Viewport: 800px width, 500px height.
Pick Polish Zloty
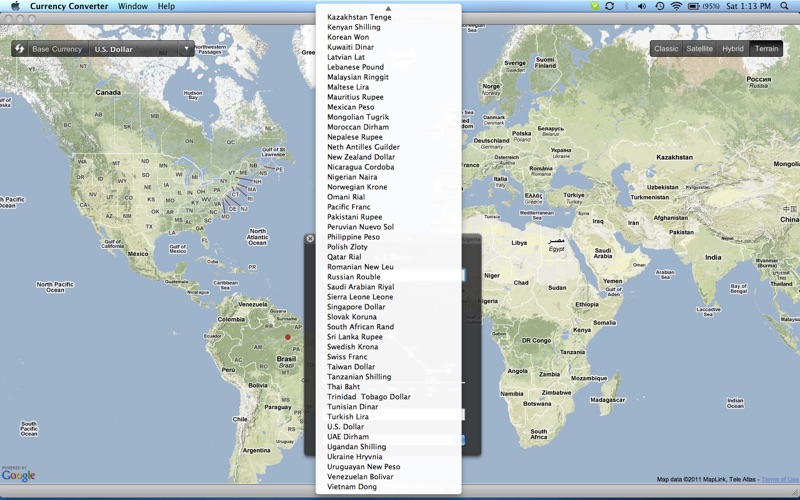click(x=389, y=247)
